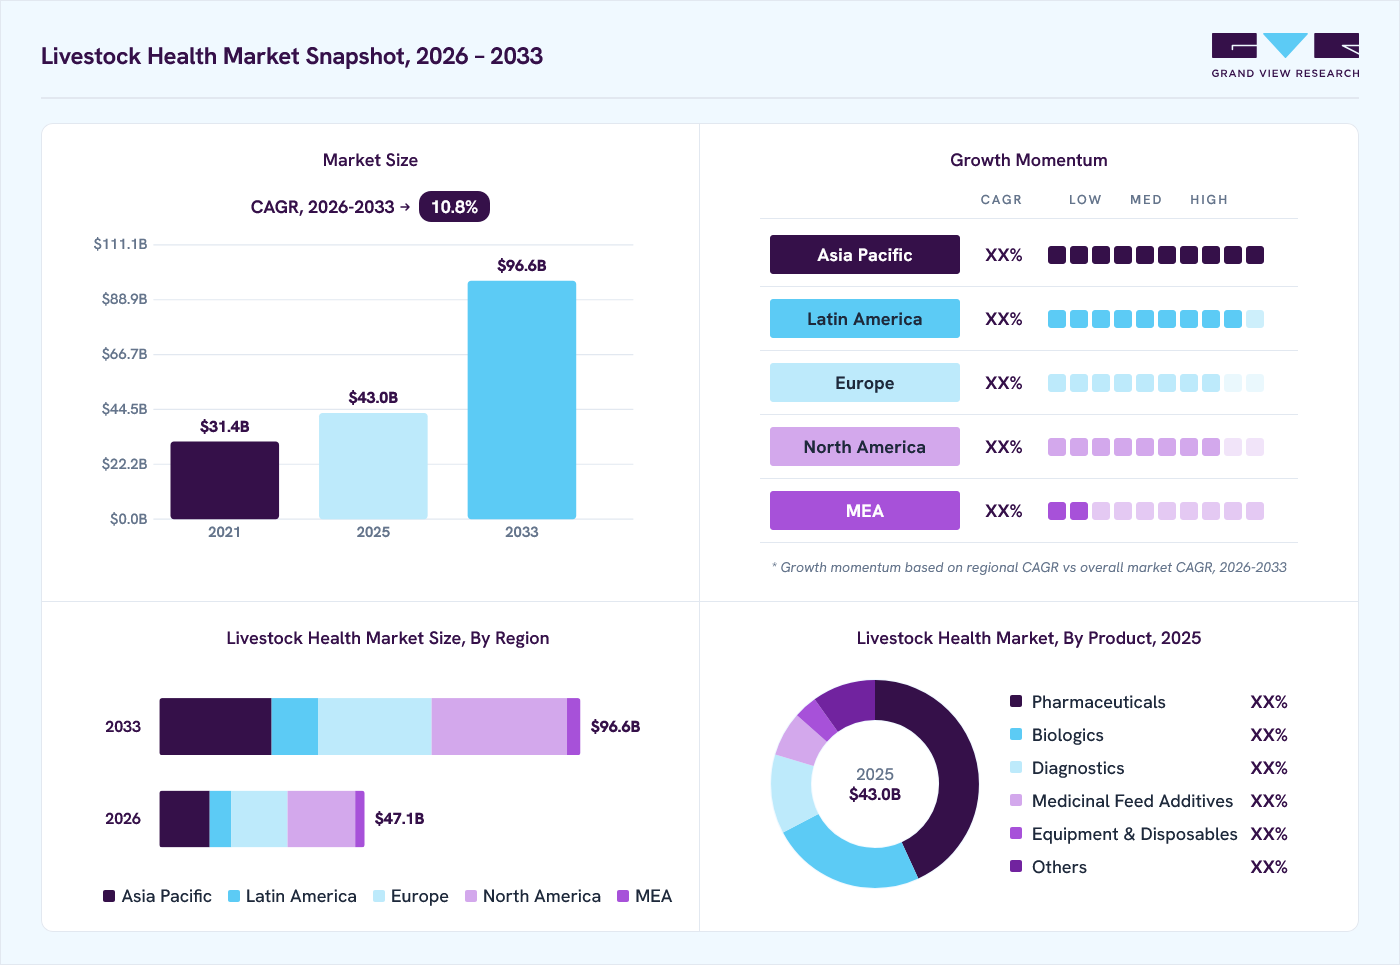
Task: Click the Asia Pacific growth momentum indicator squares
Action: (x=1156, y=255)
